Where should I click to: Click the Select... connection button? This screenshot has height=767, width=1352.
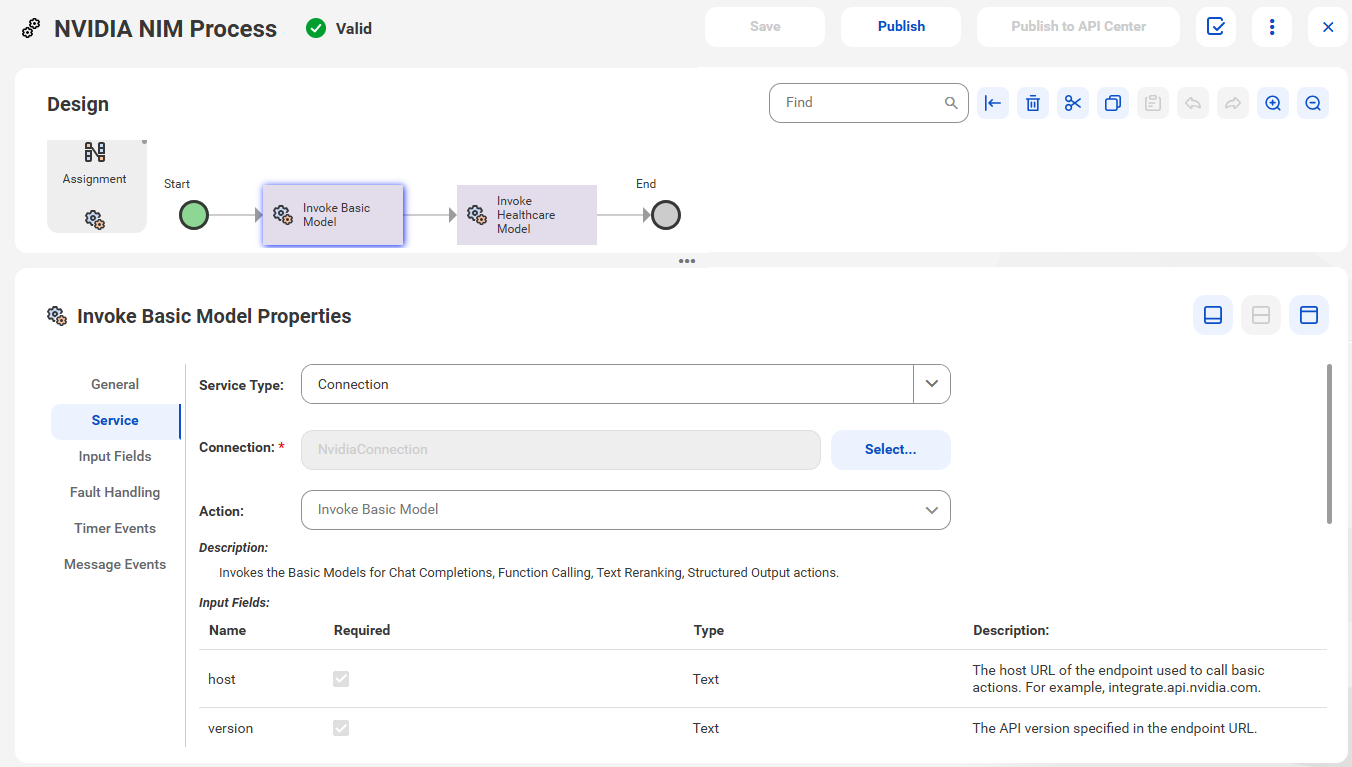point(891,450)
